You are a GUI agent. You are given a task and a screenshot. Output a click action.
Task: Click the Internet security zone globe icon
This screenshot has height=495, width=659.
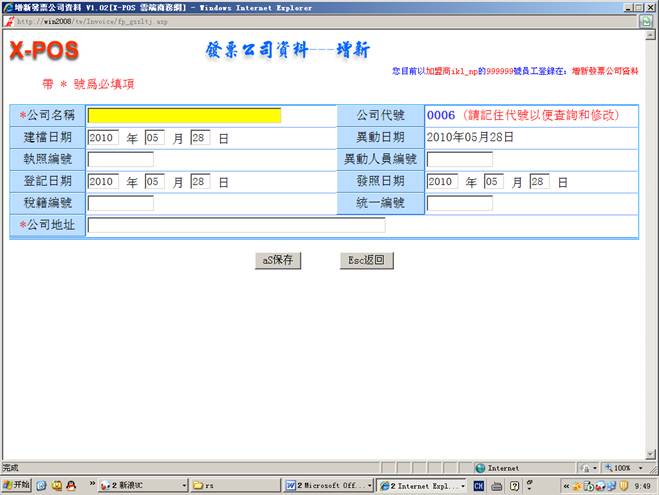point(481,468)
